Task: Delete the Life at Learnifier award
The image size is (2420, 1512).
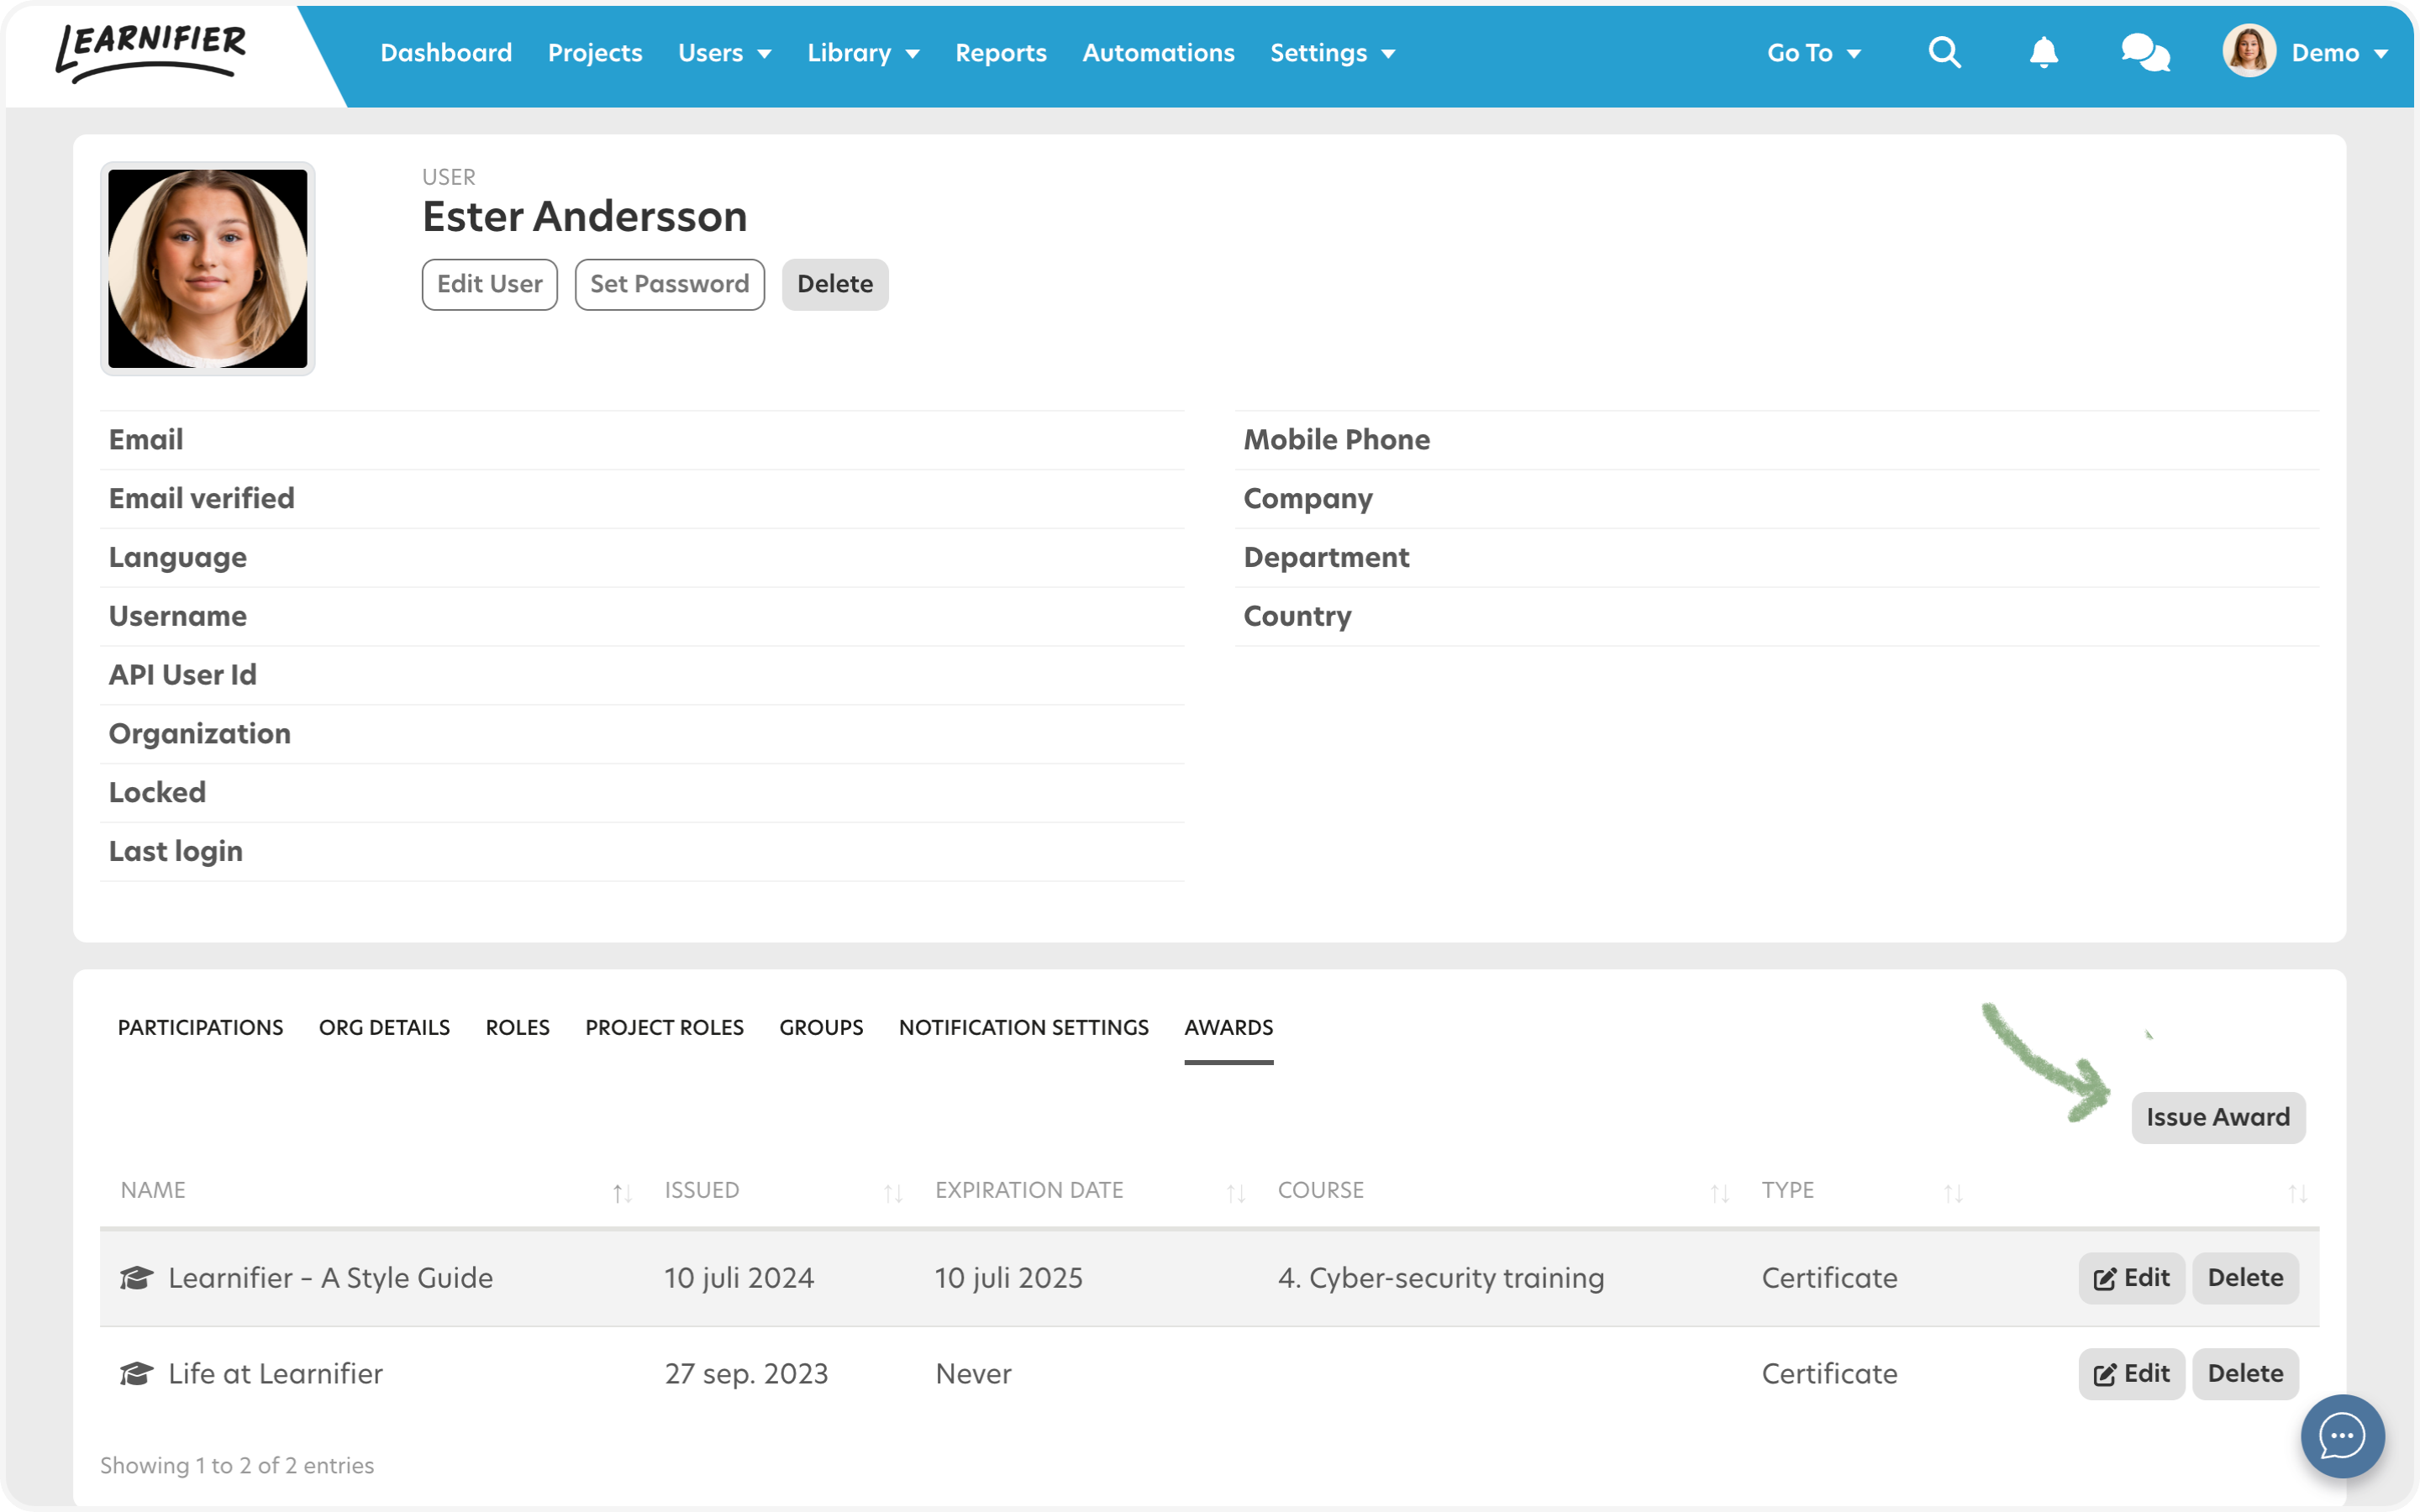Action: pos(2244,1373)
